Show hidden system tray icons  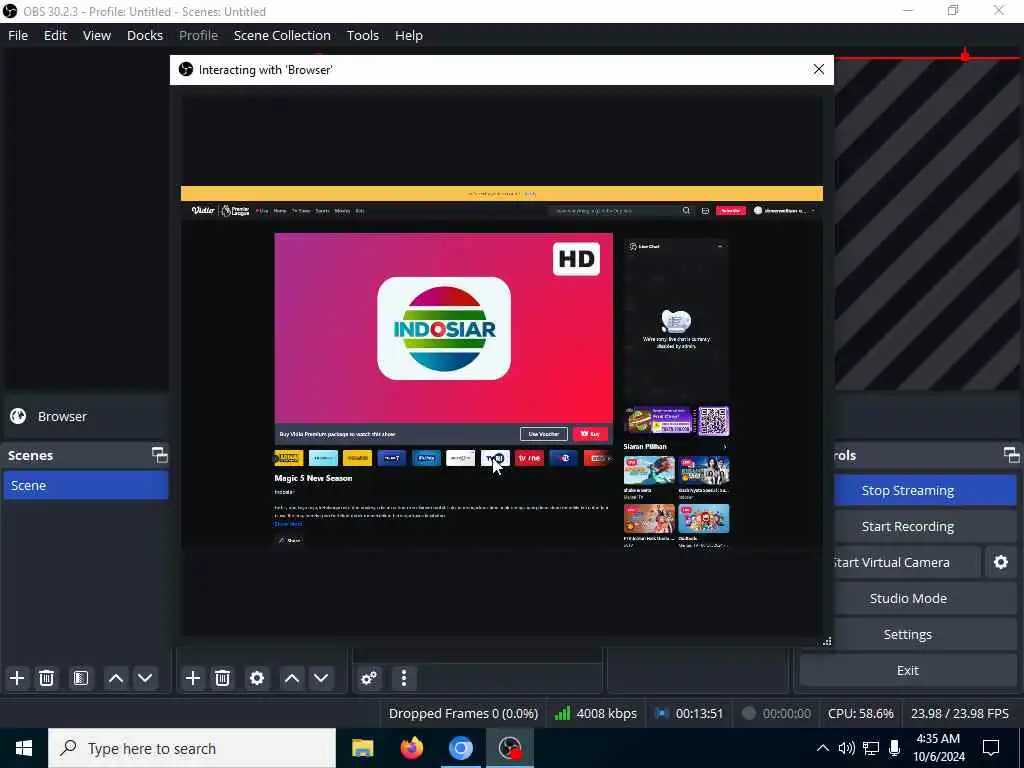[x=823, y=748]
